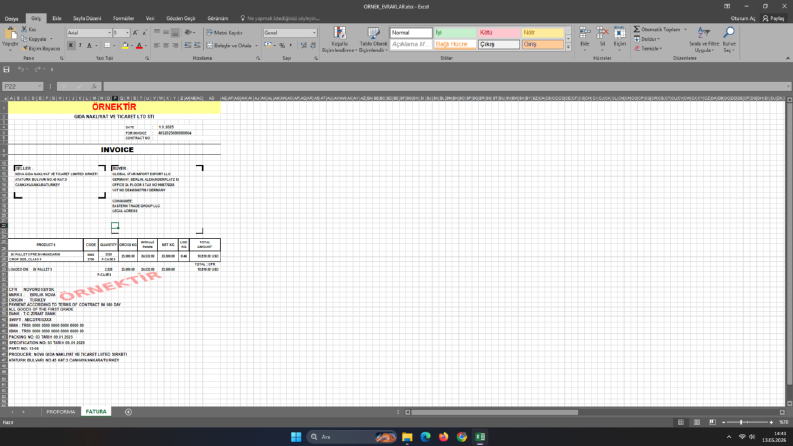793x446 pixels.
Task: Click the accounting currency format icon
Action: [x=268, y=46]
